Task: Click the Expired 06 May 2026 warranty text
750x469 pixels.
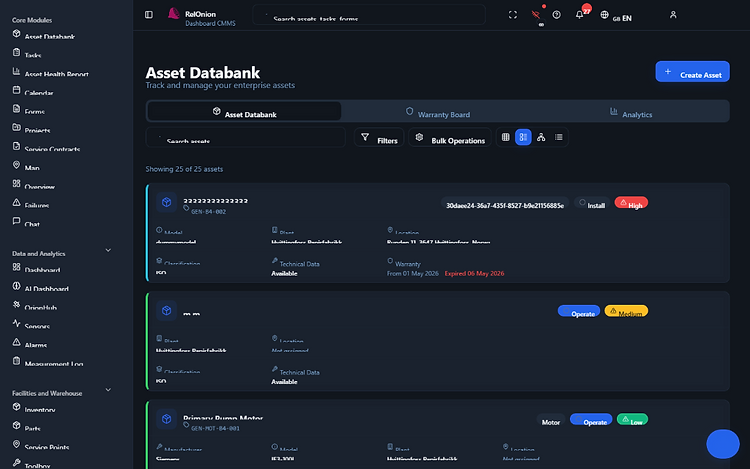Action: point(474,273)
